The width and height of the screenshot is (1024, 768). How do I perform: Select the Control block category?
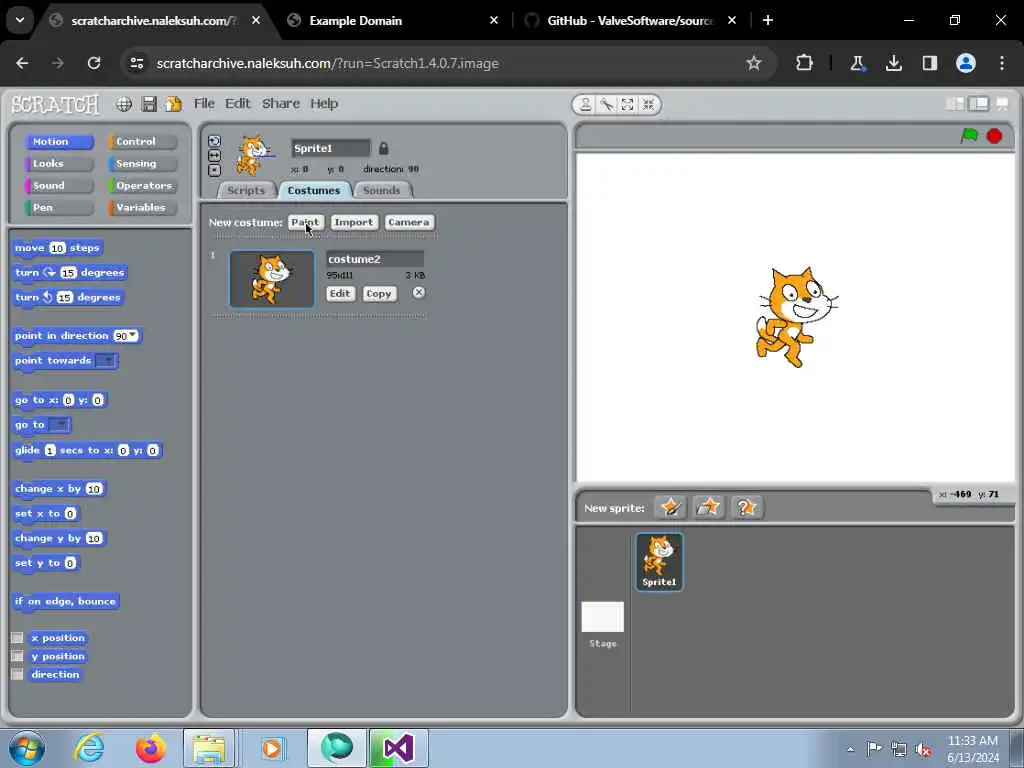click(x=143, y=141)
